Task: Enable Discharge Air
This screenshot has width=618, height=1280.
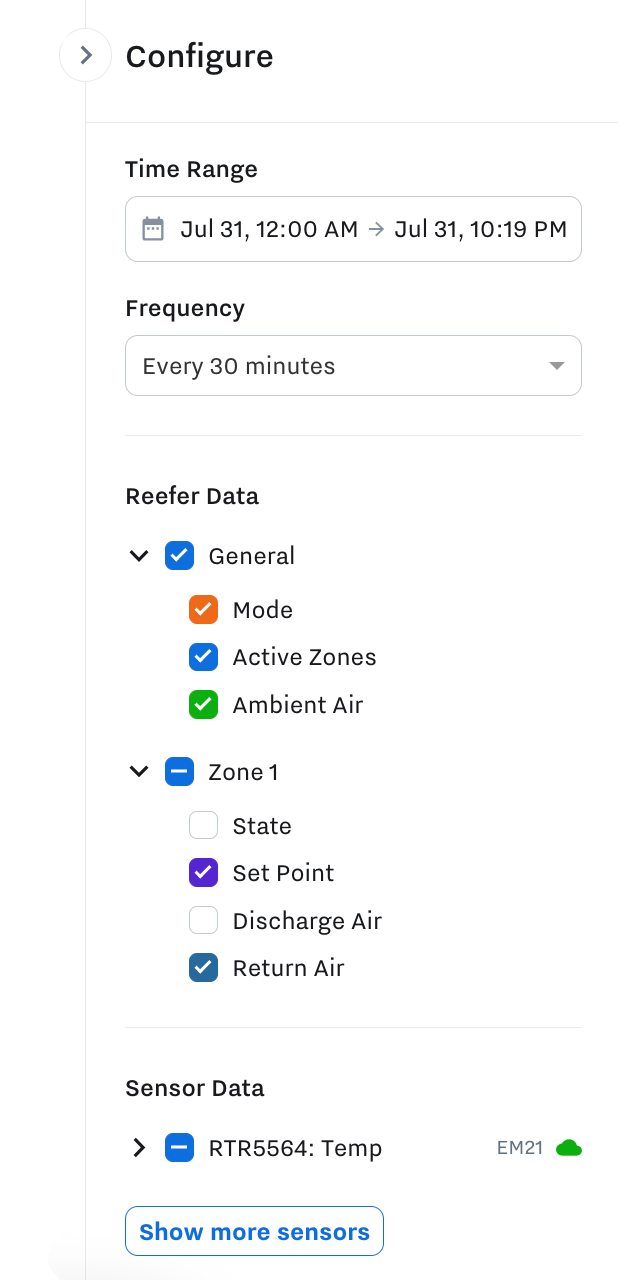Action: coord(203,920)
